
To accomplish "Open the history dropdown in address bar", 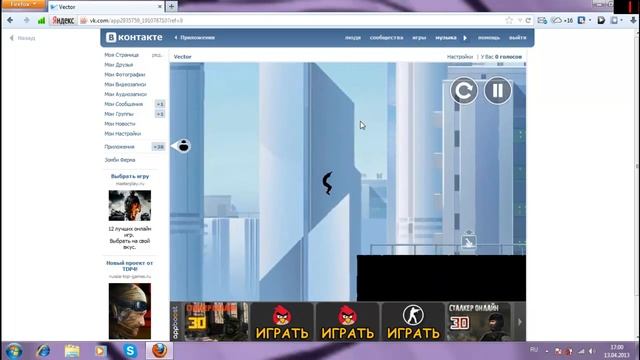I will tap(520, 20).
